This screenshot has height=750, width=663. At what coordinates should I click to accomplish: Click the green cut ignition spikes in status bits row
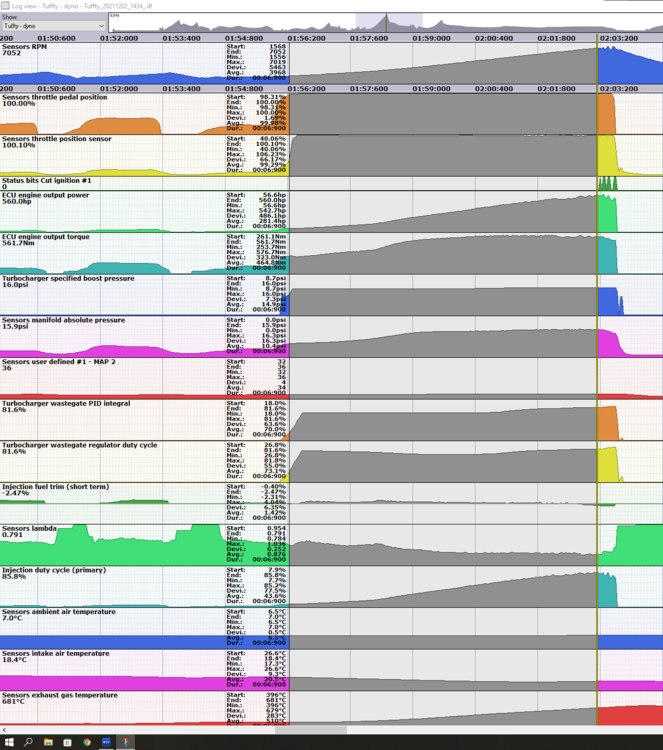(x=608, y=183)
